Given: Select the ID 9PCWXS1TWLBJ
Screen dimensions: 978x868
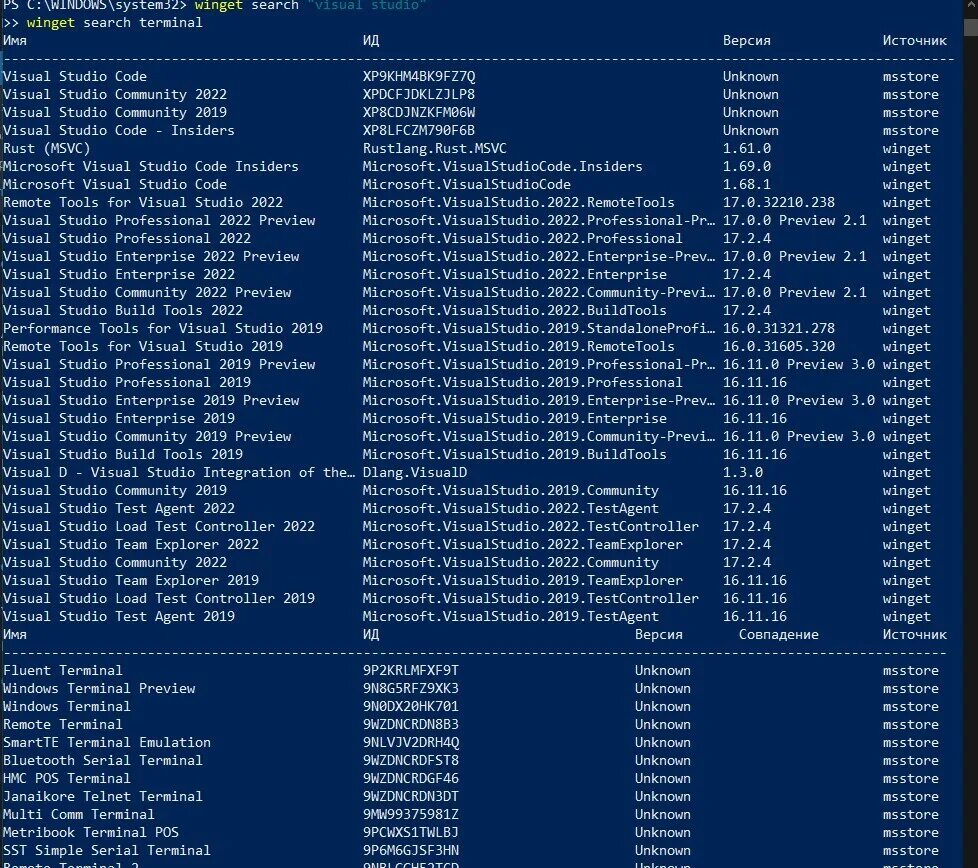Looking at the screenshot, I should 410,833.
